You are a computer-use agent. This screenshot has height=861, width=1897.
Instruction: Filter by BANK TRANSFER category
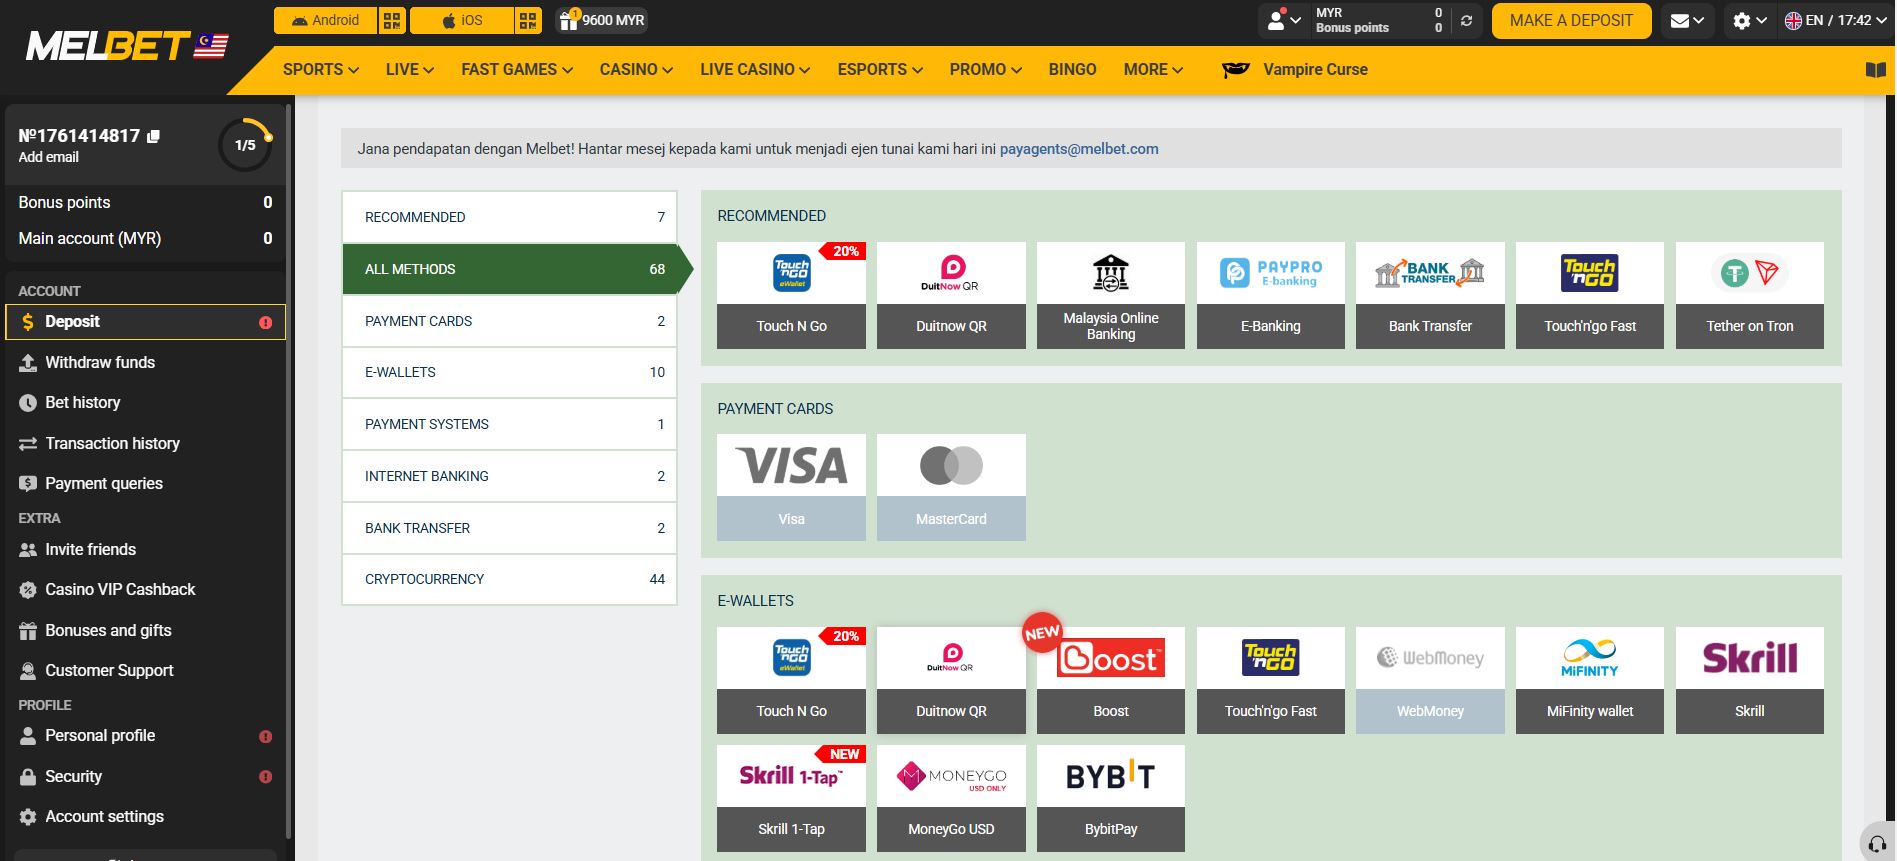[509, 528]
